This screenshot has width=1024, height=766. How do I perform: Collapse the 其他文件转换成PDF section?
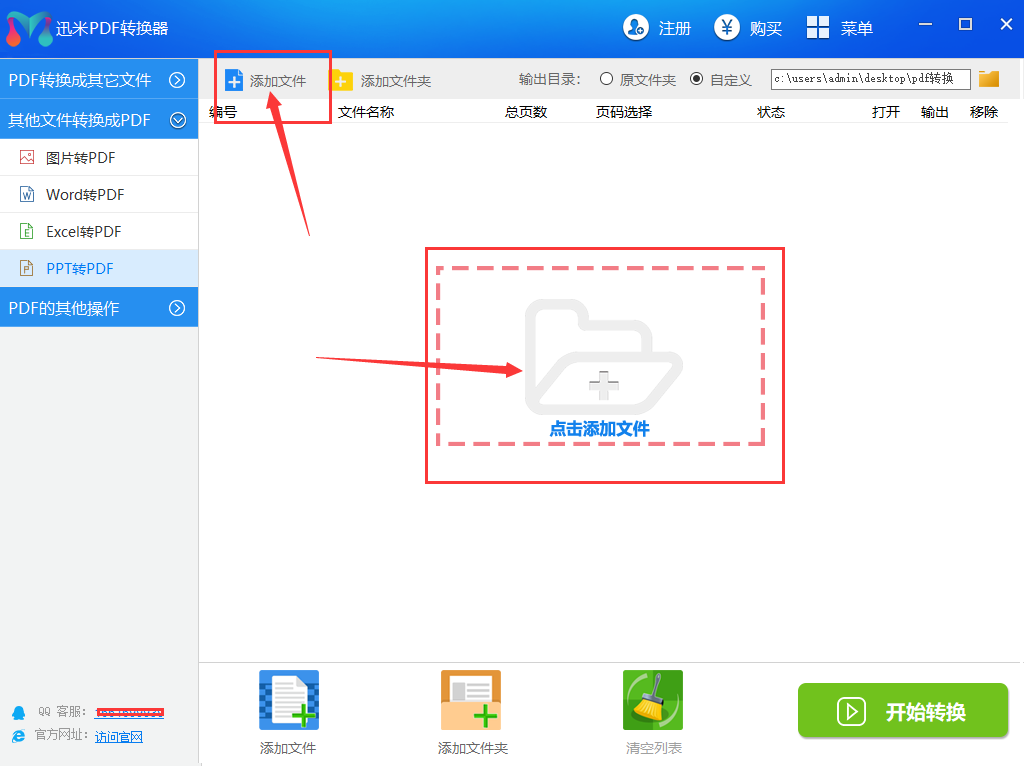(177, 120)
